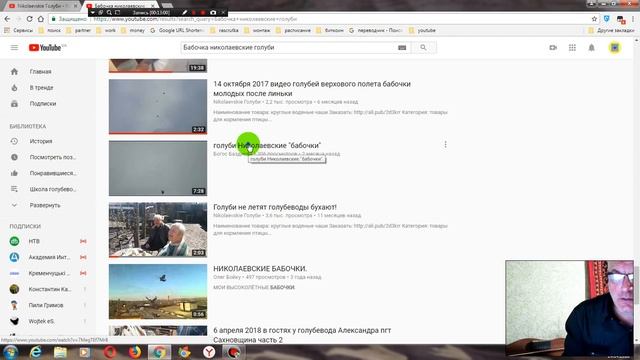Open the on-screen keyboard icon in search box

click(402, 48)
